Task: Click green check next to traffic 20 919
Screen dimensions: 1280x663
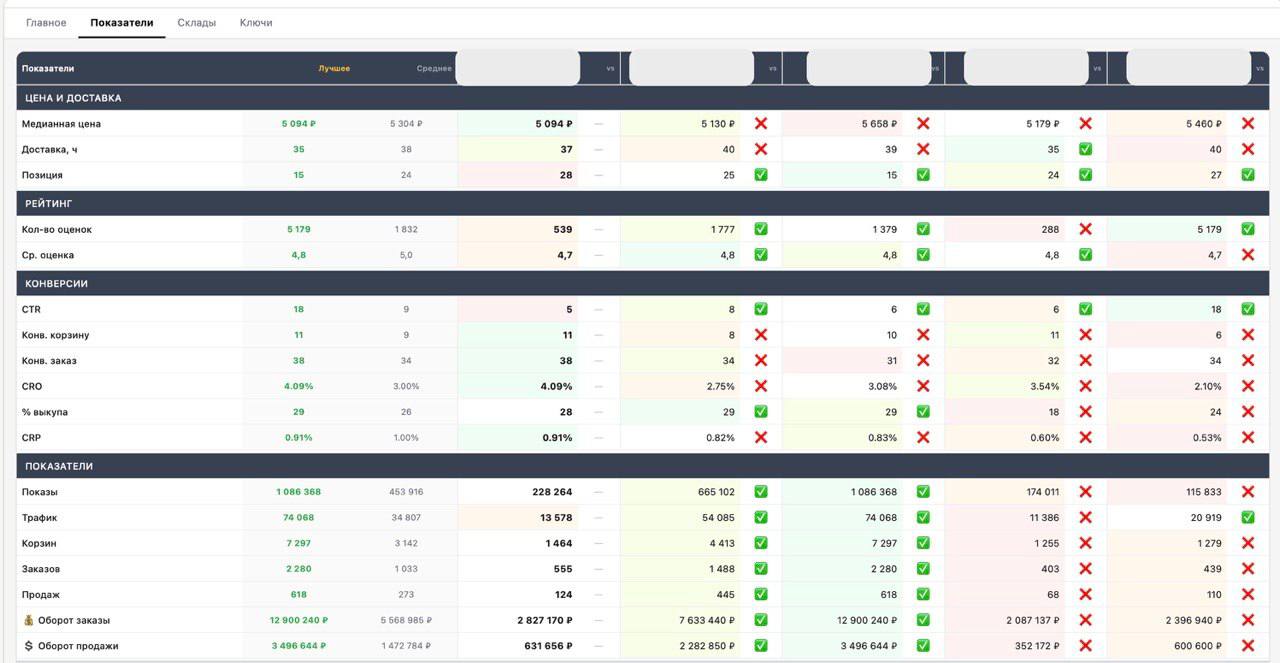Action: [1247, 517]
